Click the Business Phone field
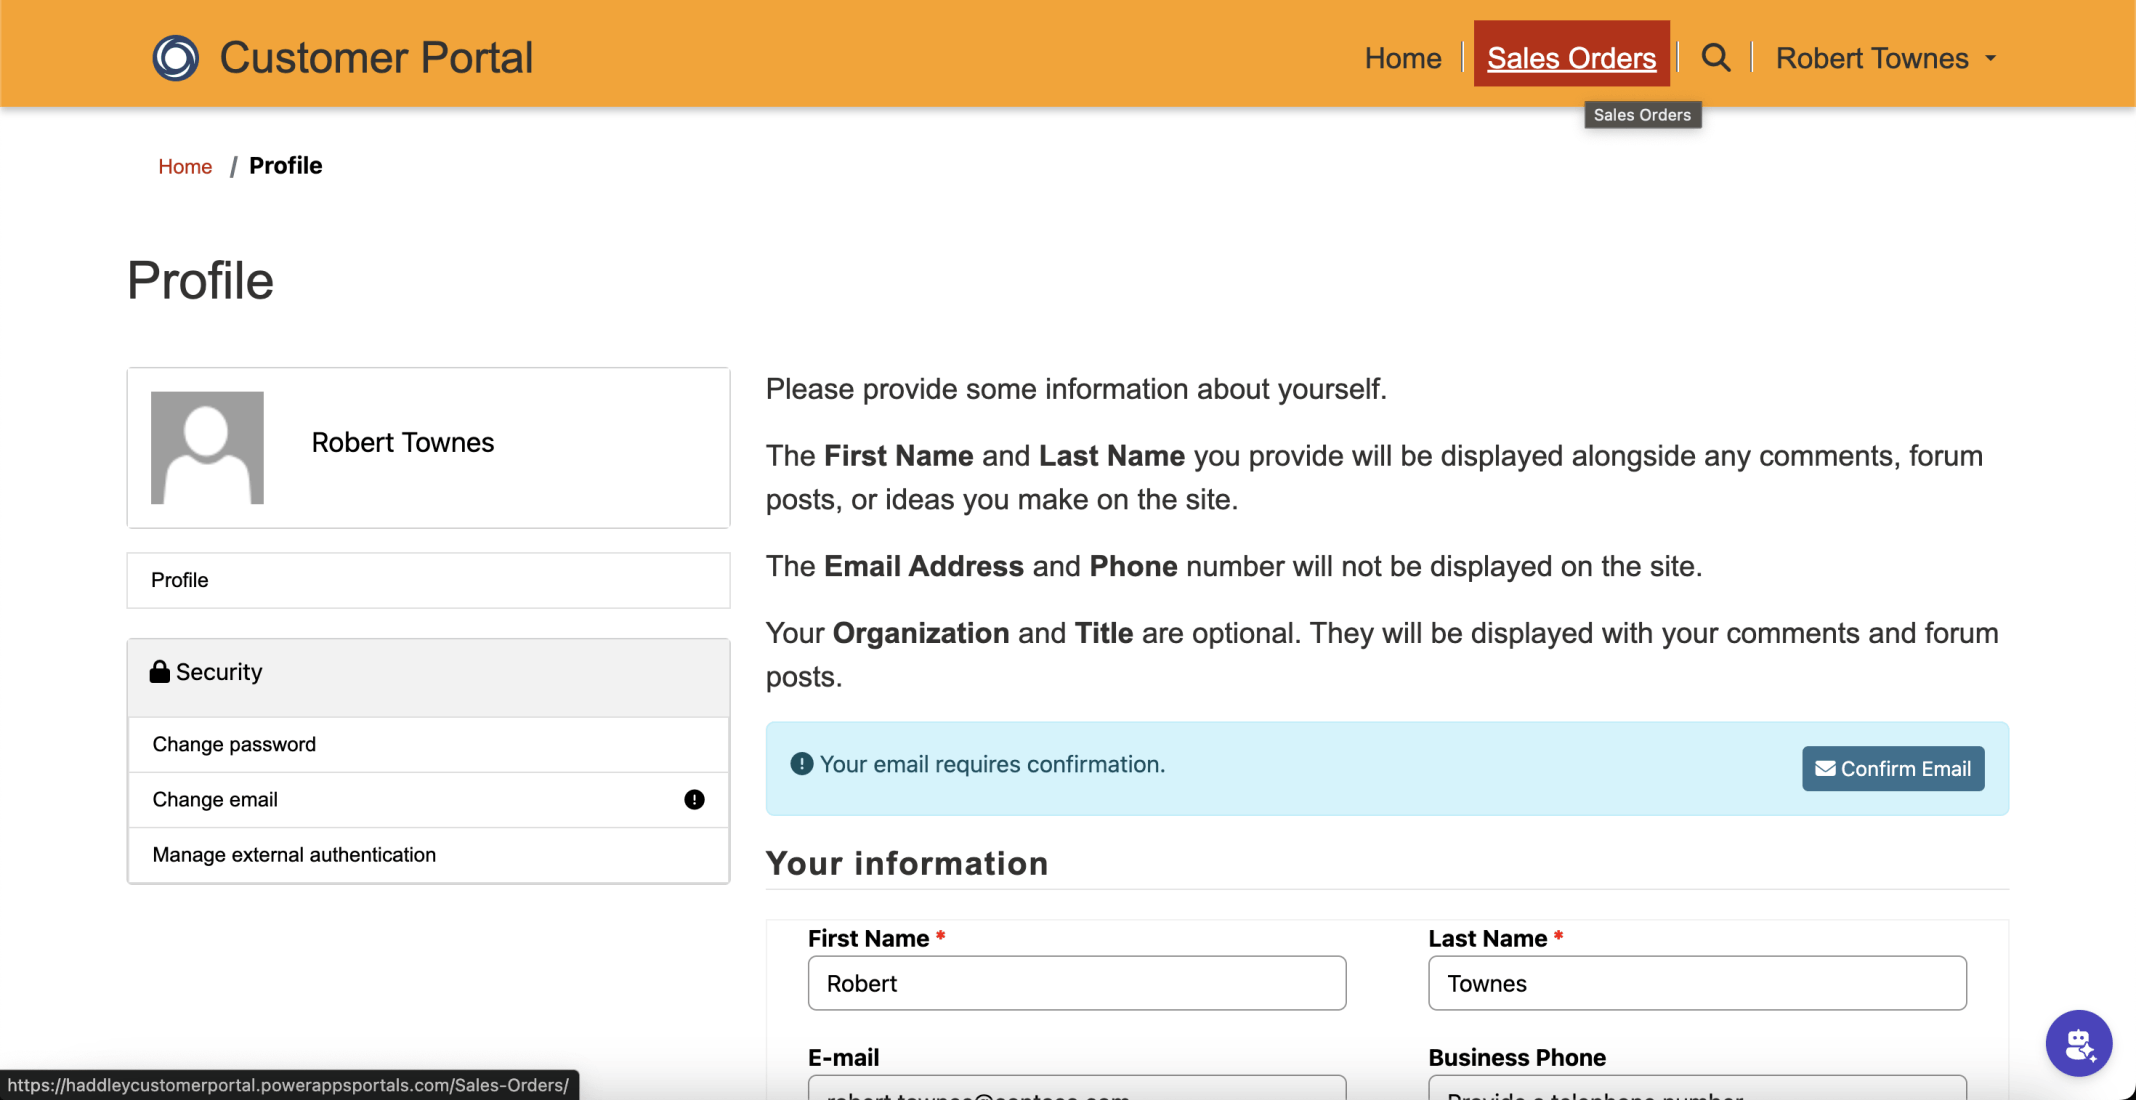 click(1696, 1088)
